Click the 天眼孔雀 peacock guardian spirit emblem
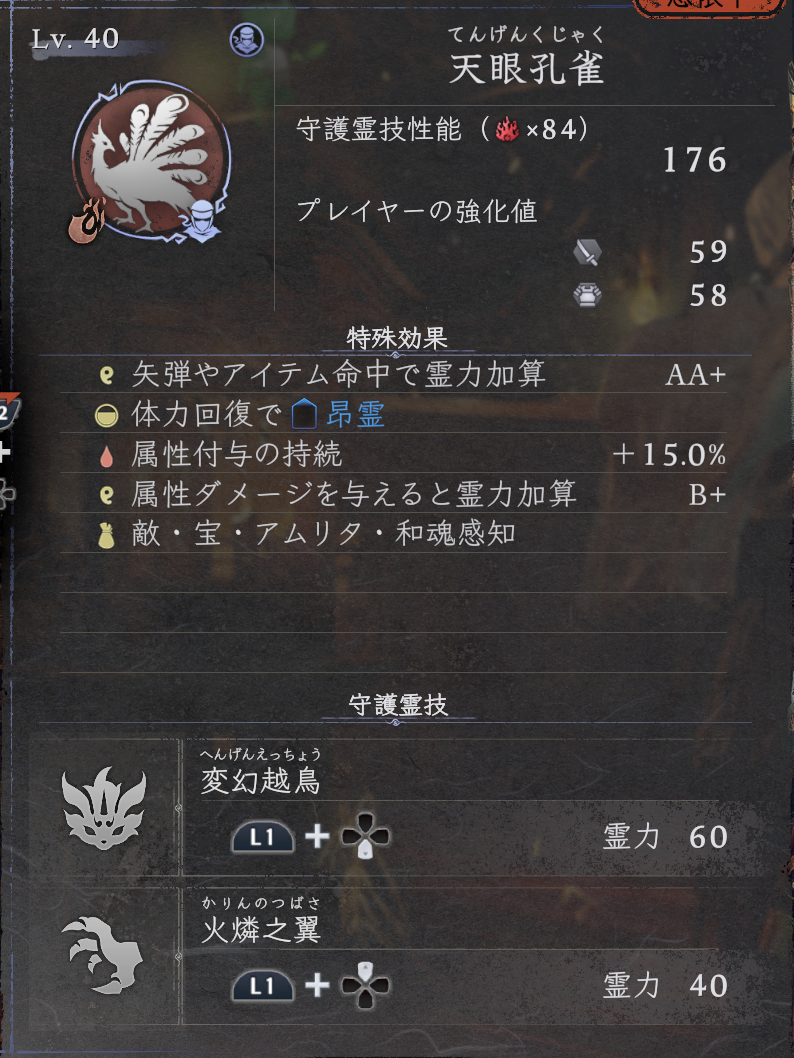 [x=151, y=161]
